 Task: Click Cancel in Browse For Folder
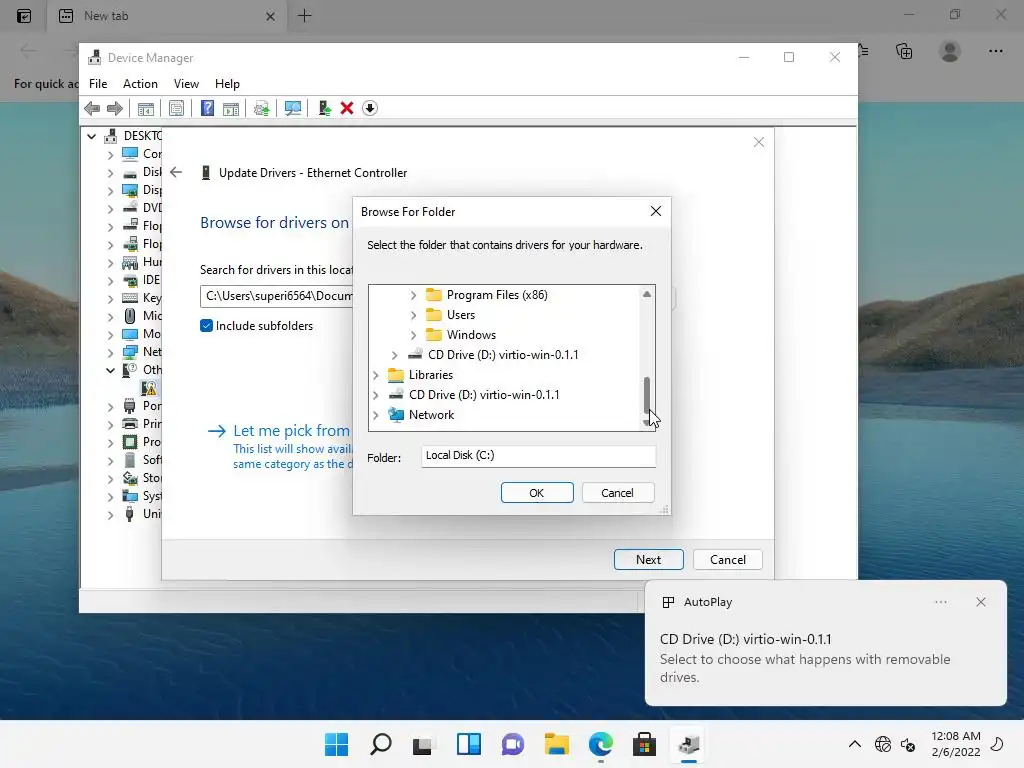617,492
